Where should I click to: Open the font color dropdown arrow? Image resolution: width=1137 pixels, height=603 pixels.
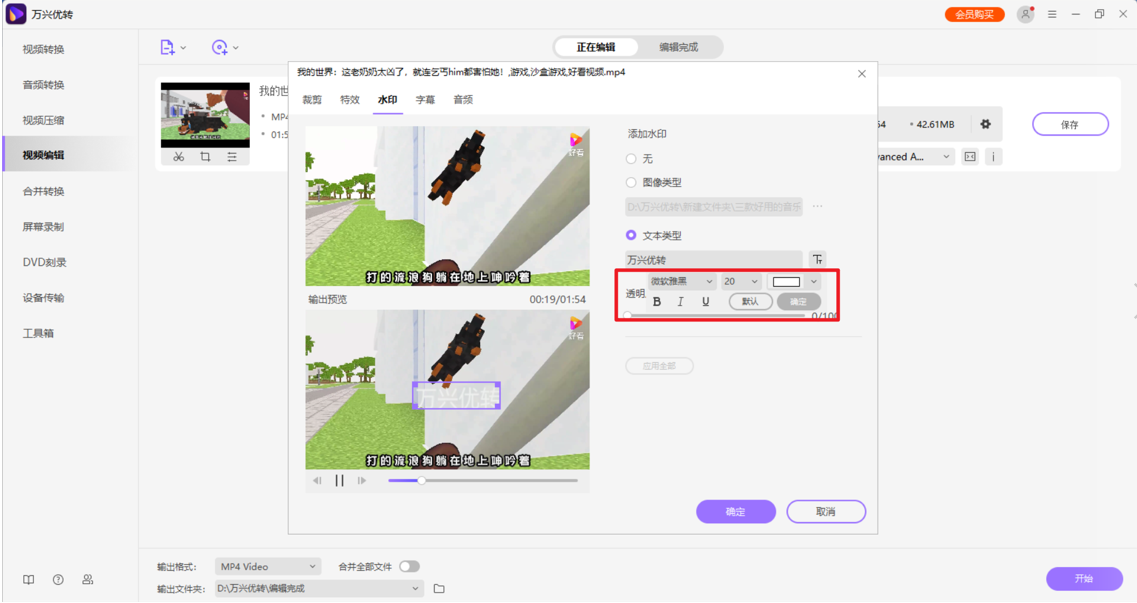tap(814, 281)
